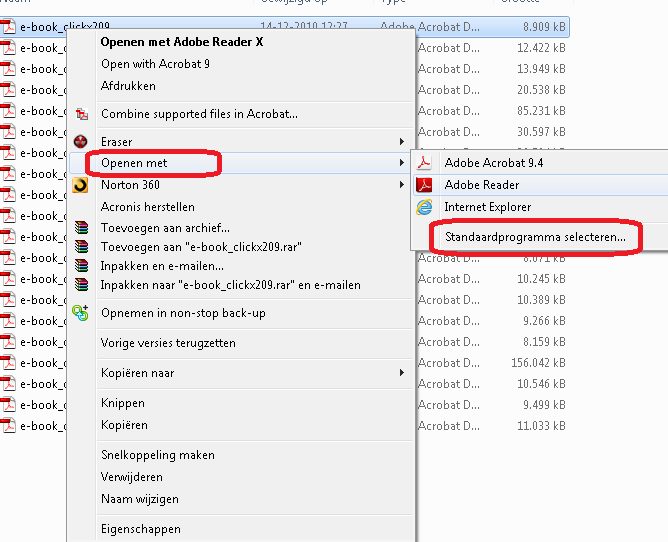
Task: Choose Naam wijzigen
Action: [140, 499]
